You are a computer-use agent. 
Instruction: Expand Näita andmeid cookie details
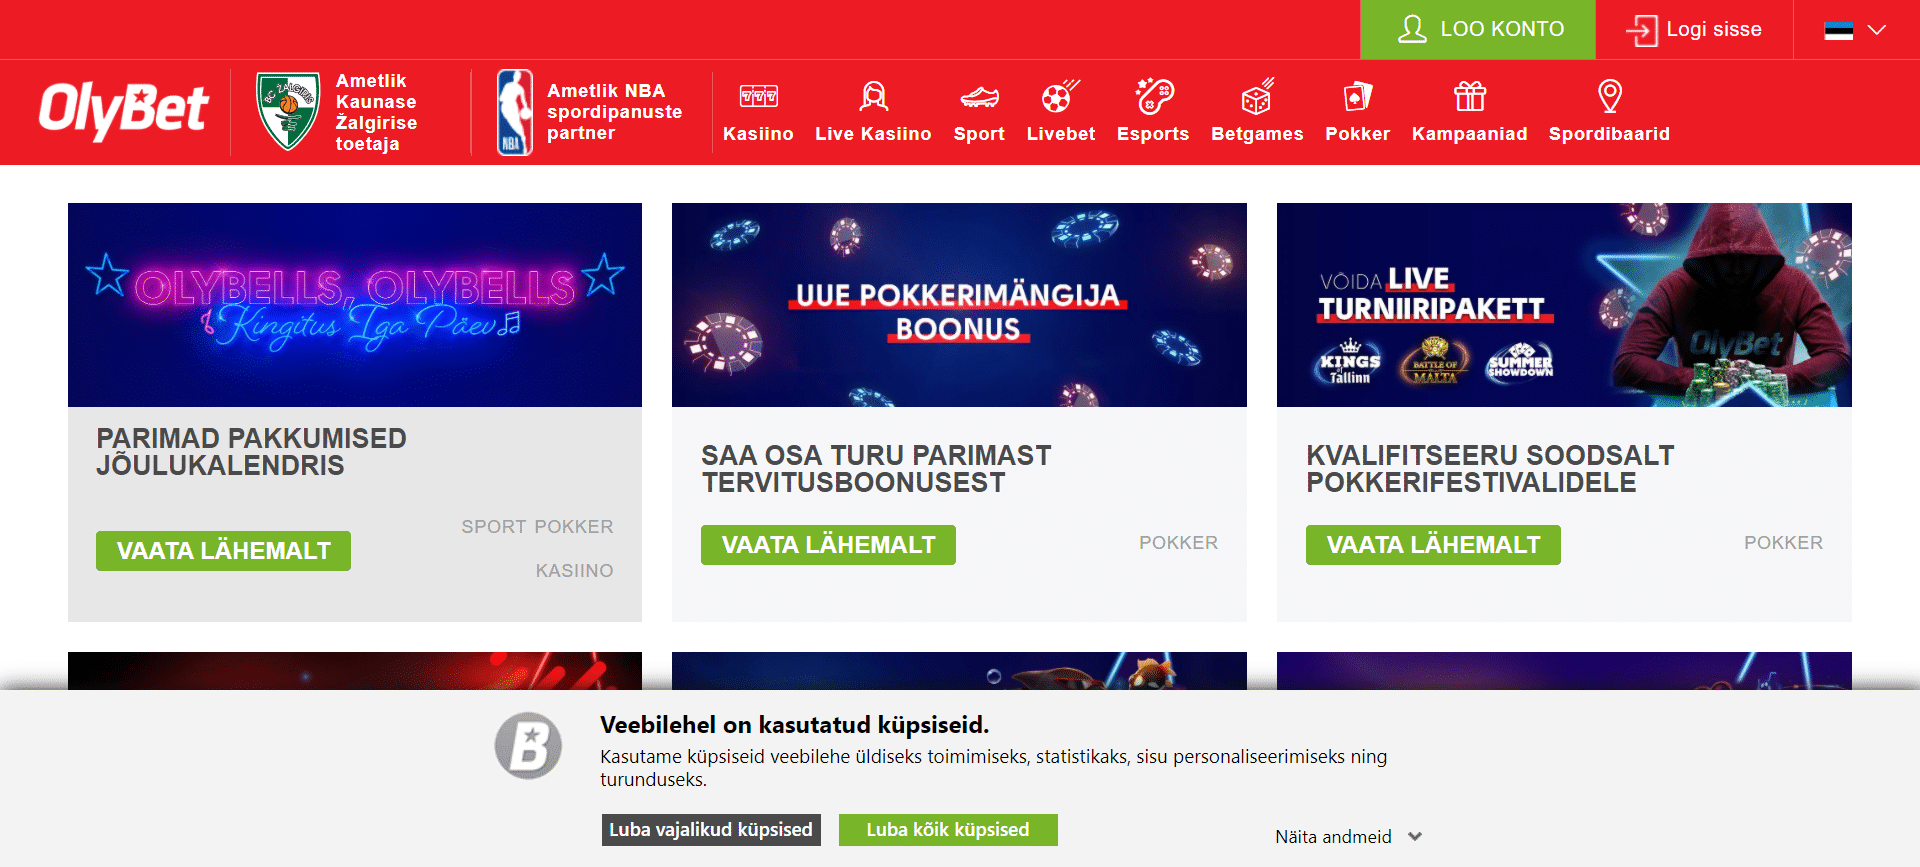click(1347, 837)
